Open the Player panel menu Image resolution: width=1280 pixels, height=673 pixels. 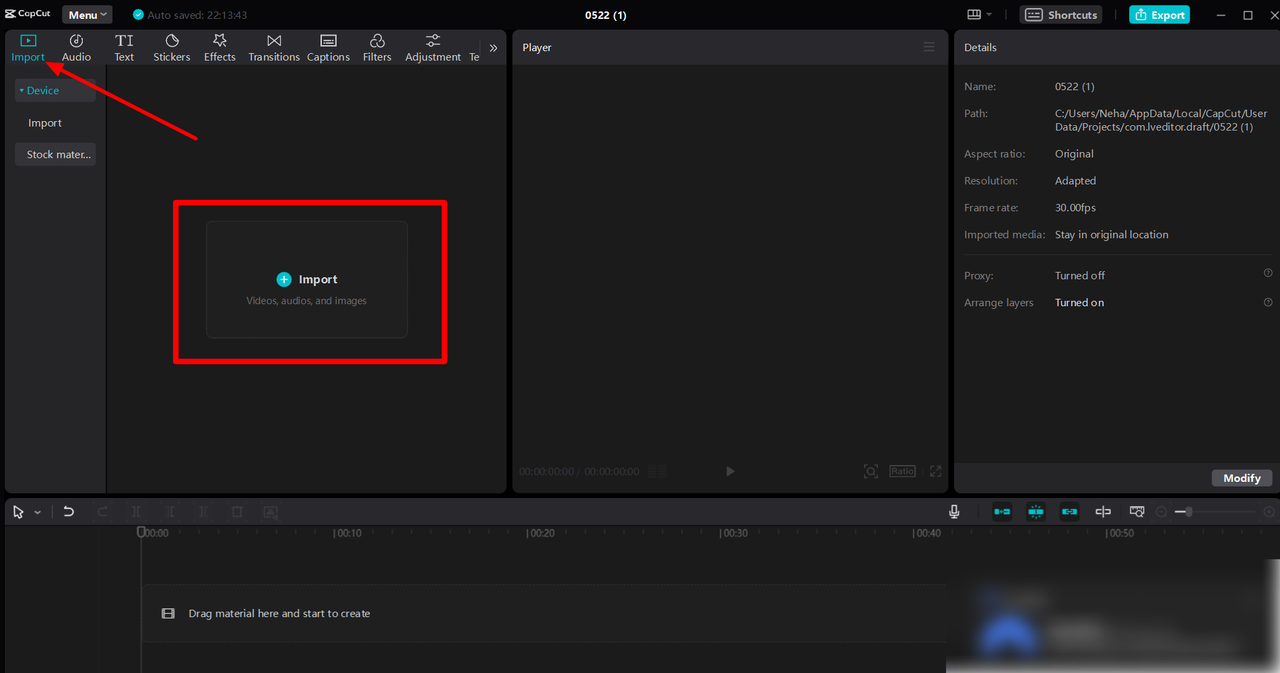tap(929, 47)
